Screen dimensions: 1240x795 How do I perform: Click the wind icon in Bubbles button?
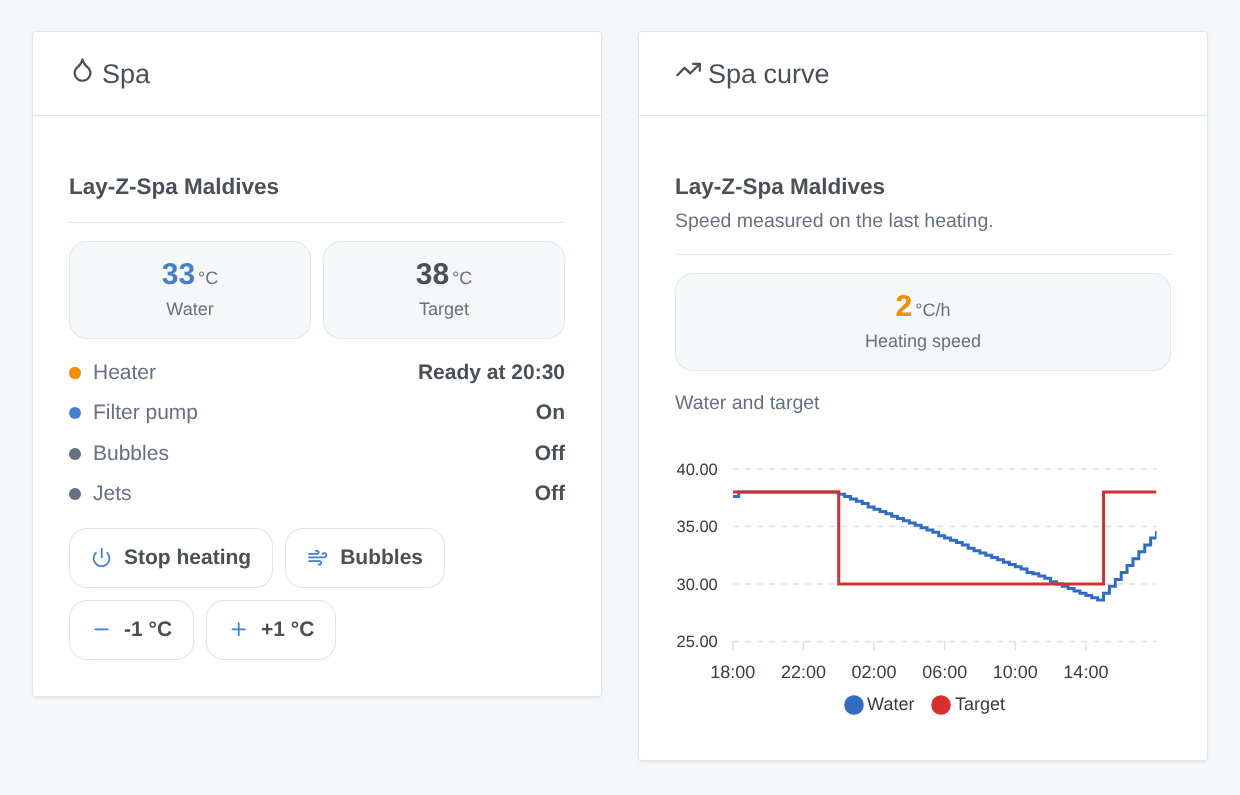pos(317,558)
